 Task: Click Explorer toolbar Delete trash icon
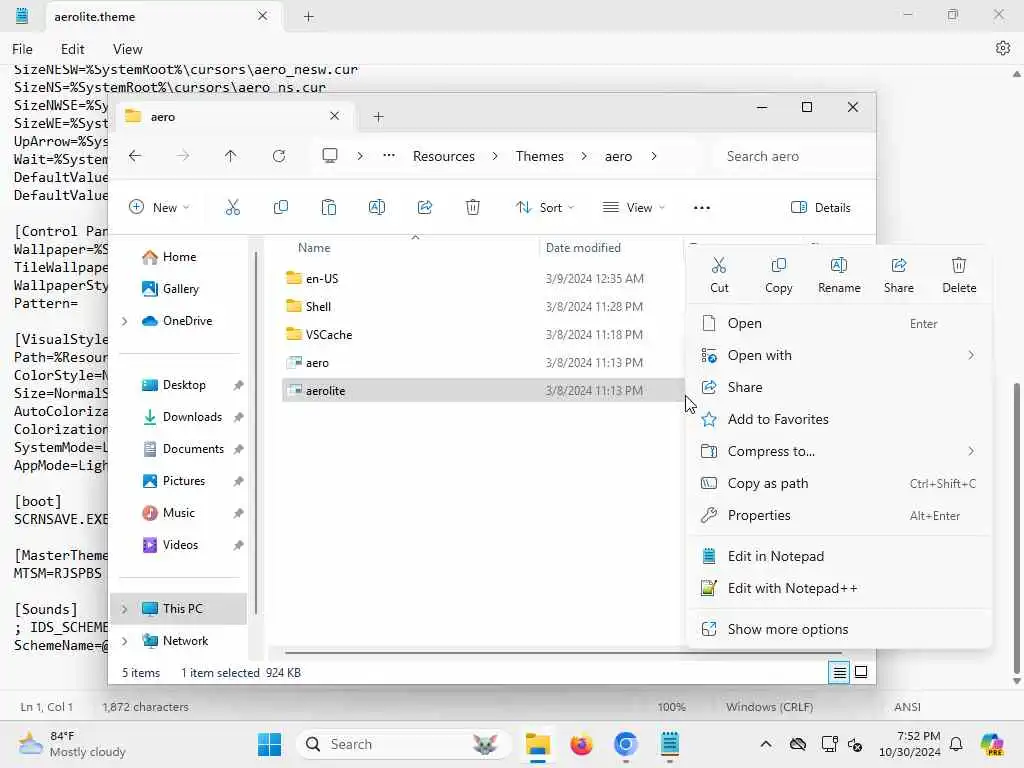(473, 208)
